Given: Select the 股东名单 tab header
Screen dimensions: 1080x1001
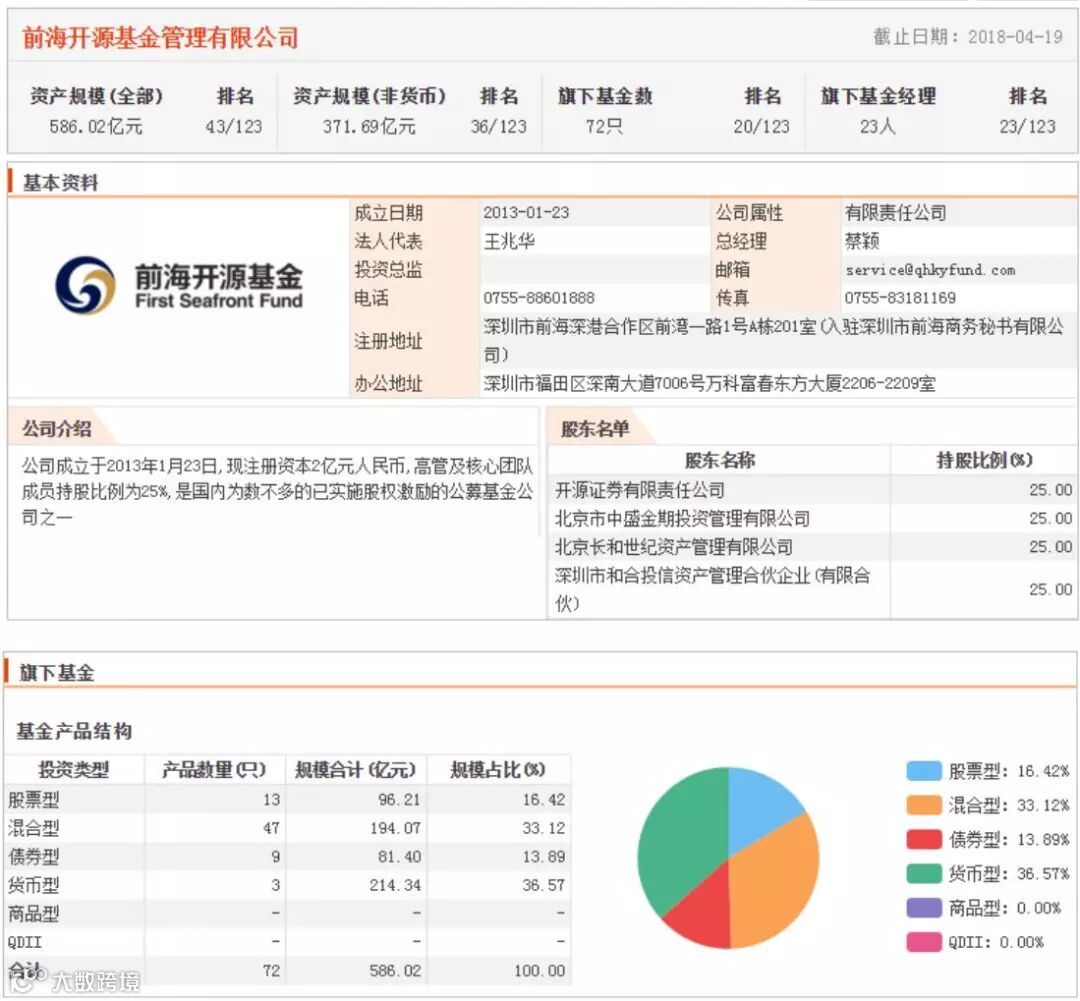Looking at the screenshot, I should click(595, 429).
